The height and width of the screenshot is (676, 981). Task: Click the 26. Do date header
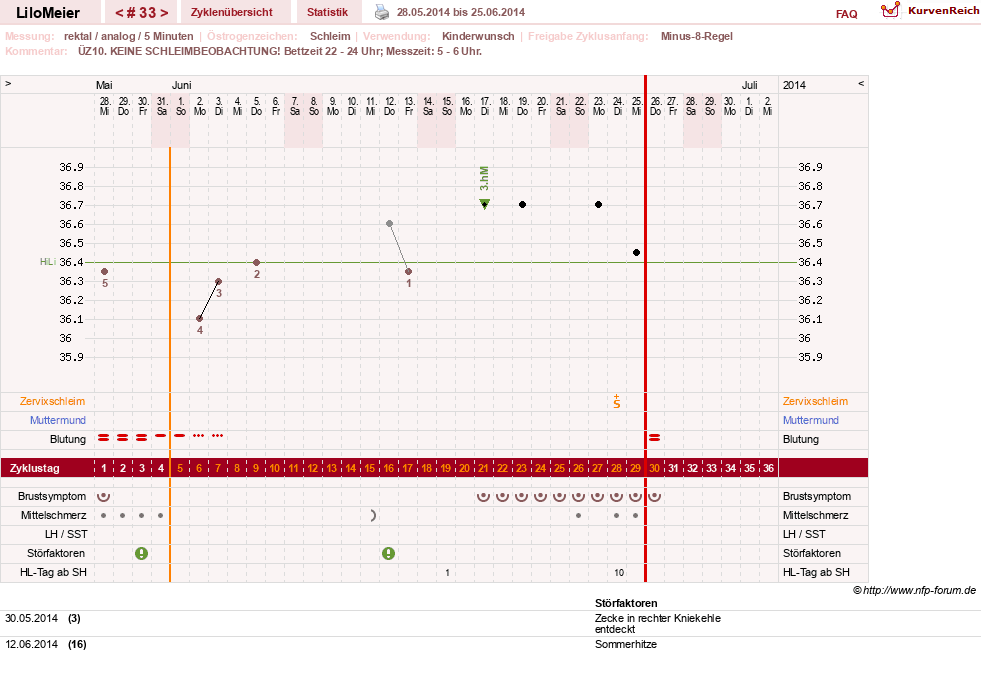point(656,106)
